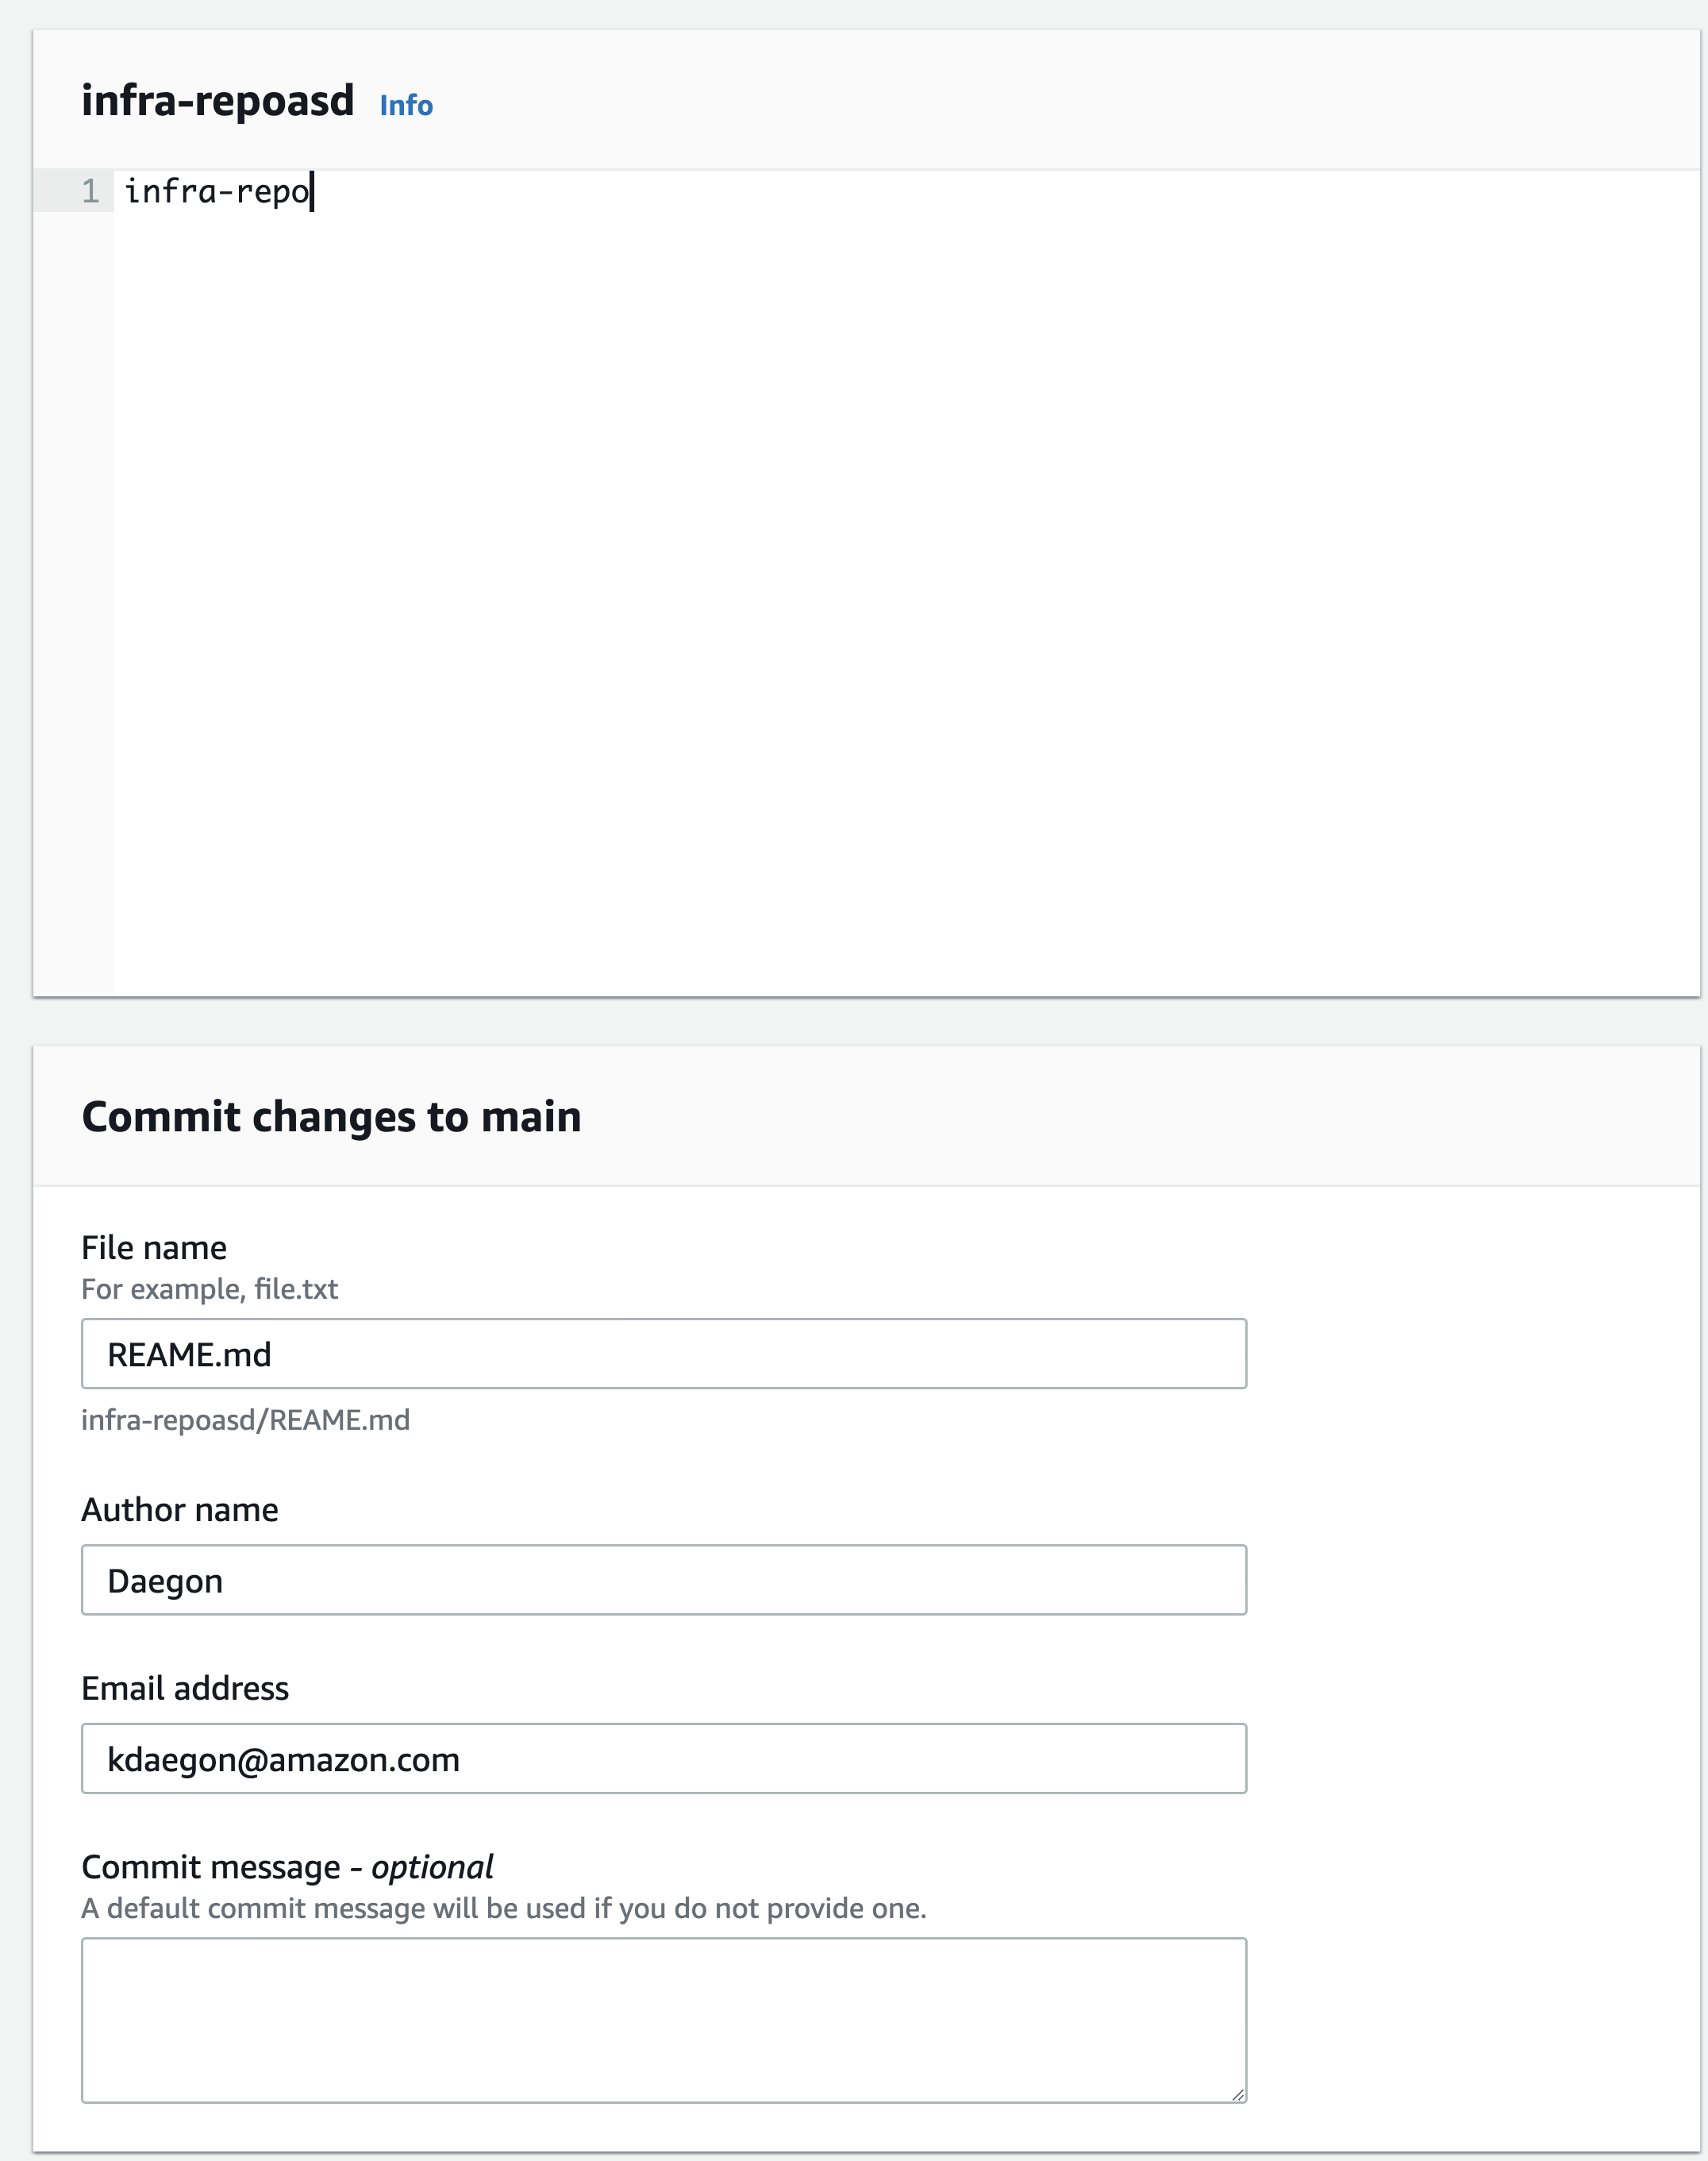Click the default commit message hint text
Image resolution: width=1708 pixels, height=2161 pixels.
(504, 1908)
